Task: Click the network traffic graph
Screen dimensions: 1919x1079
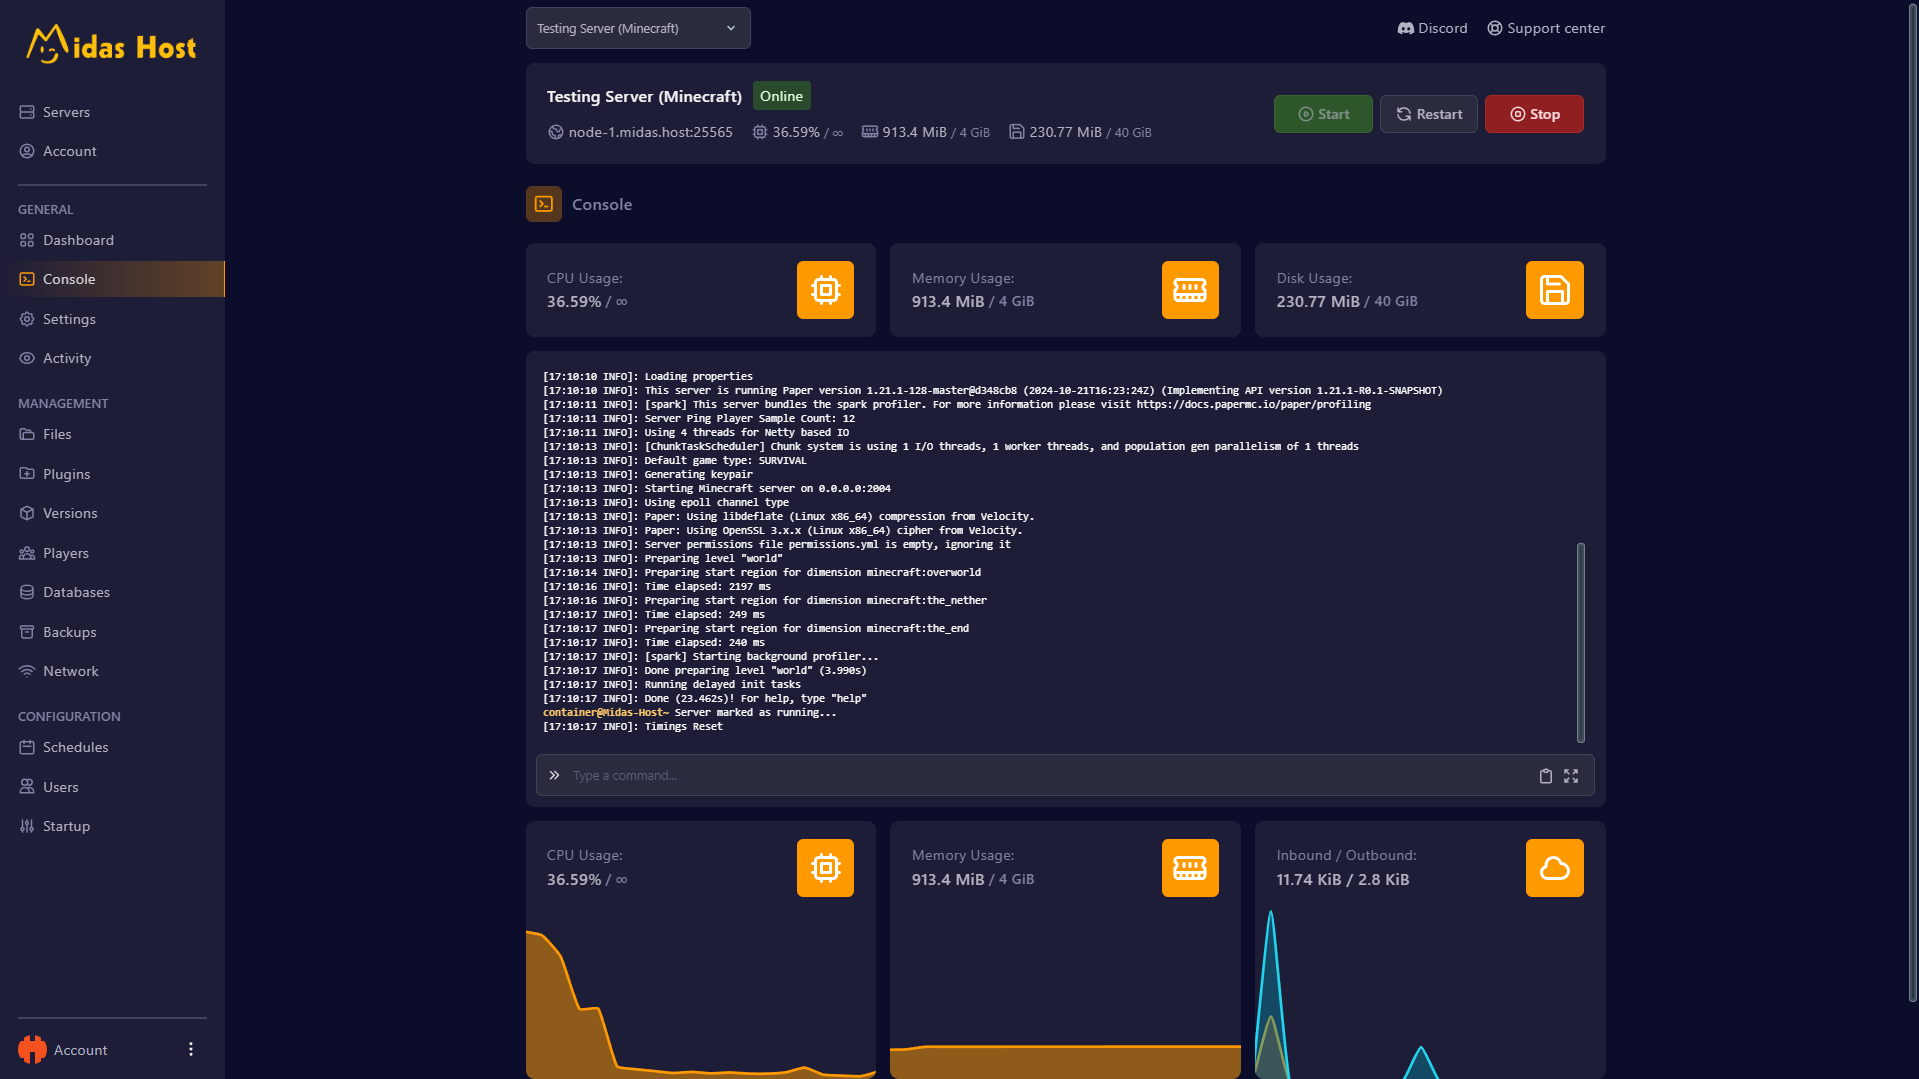Action: tap(1430, 994)
